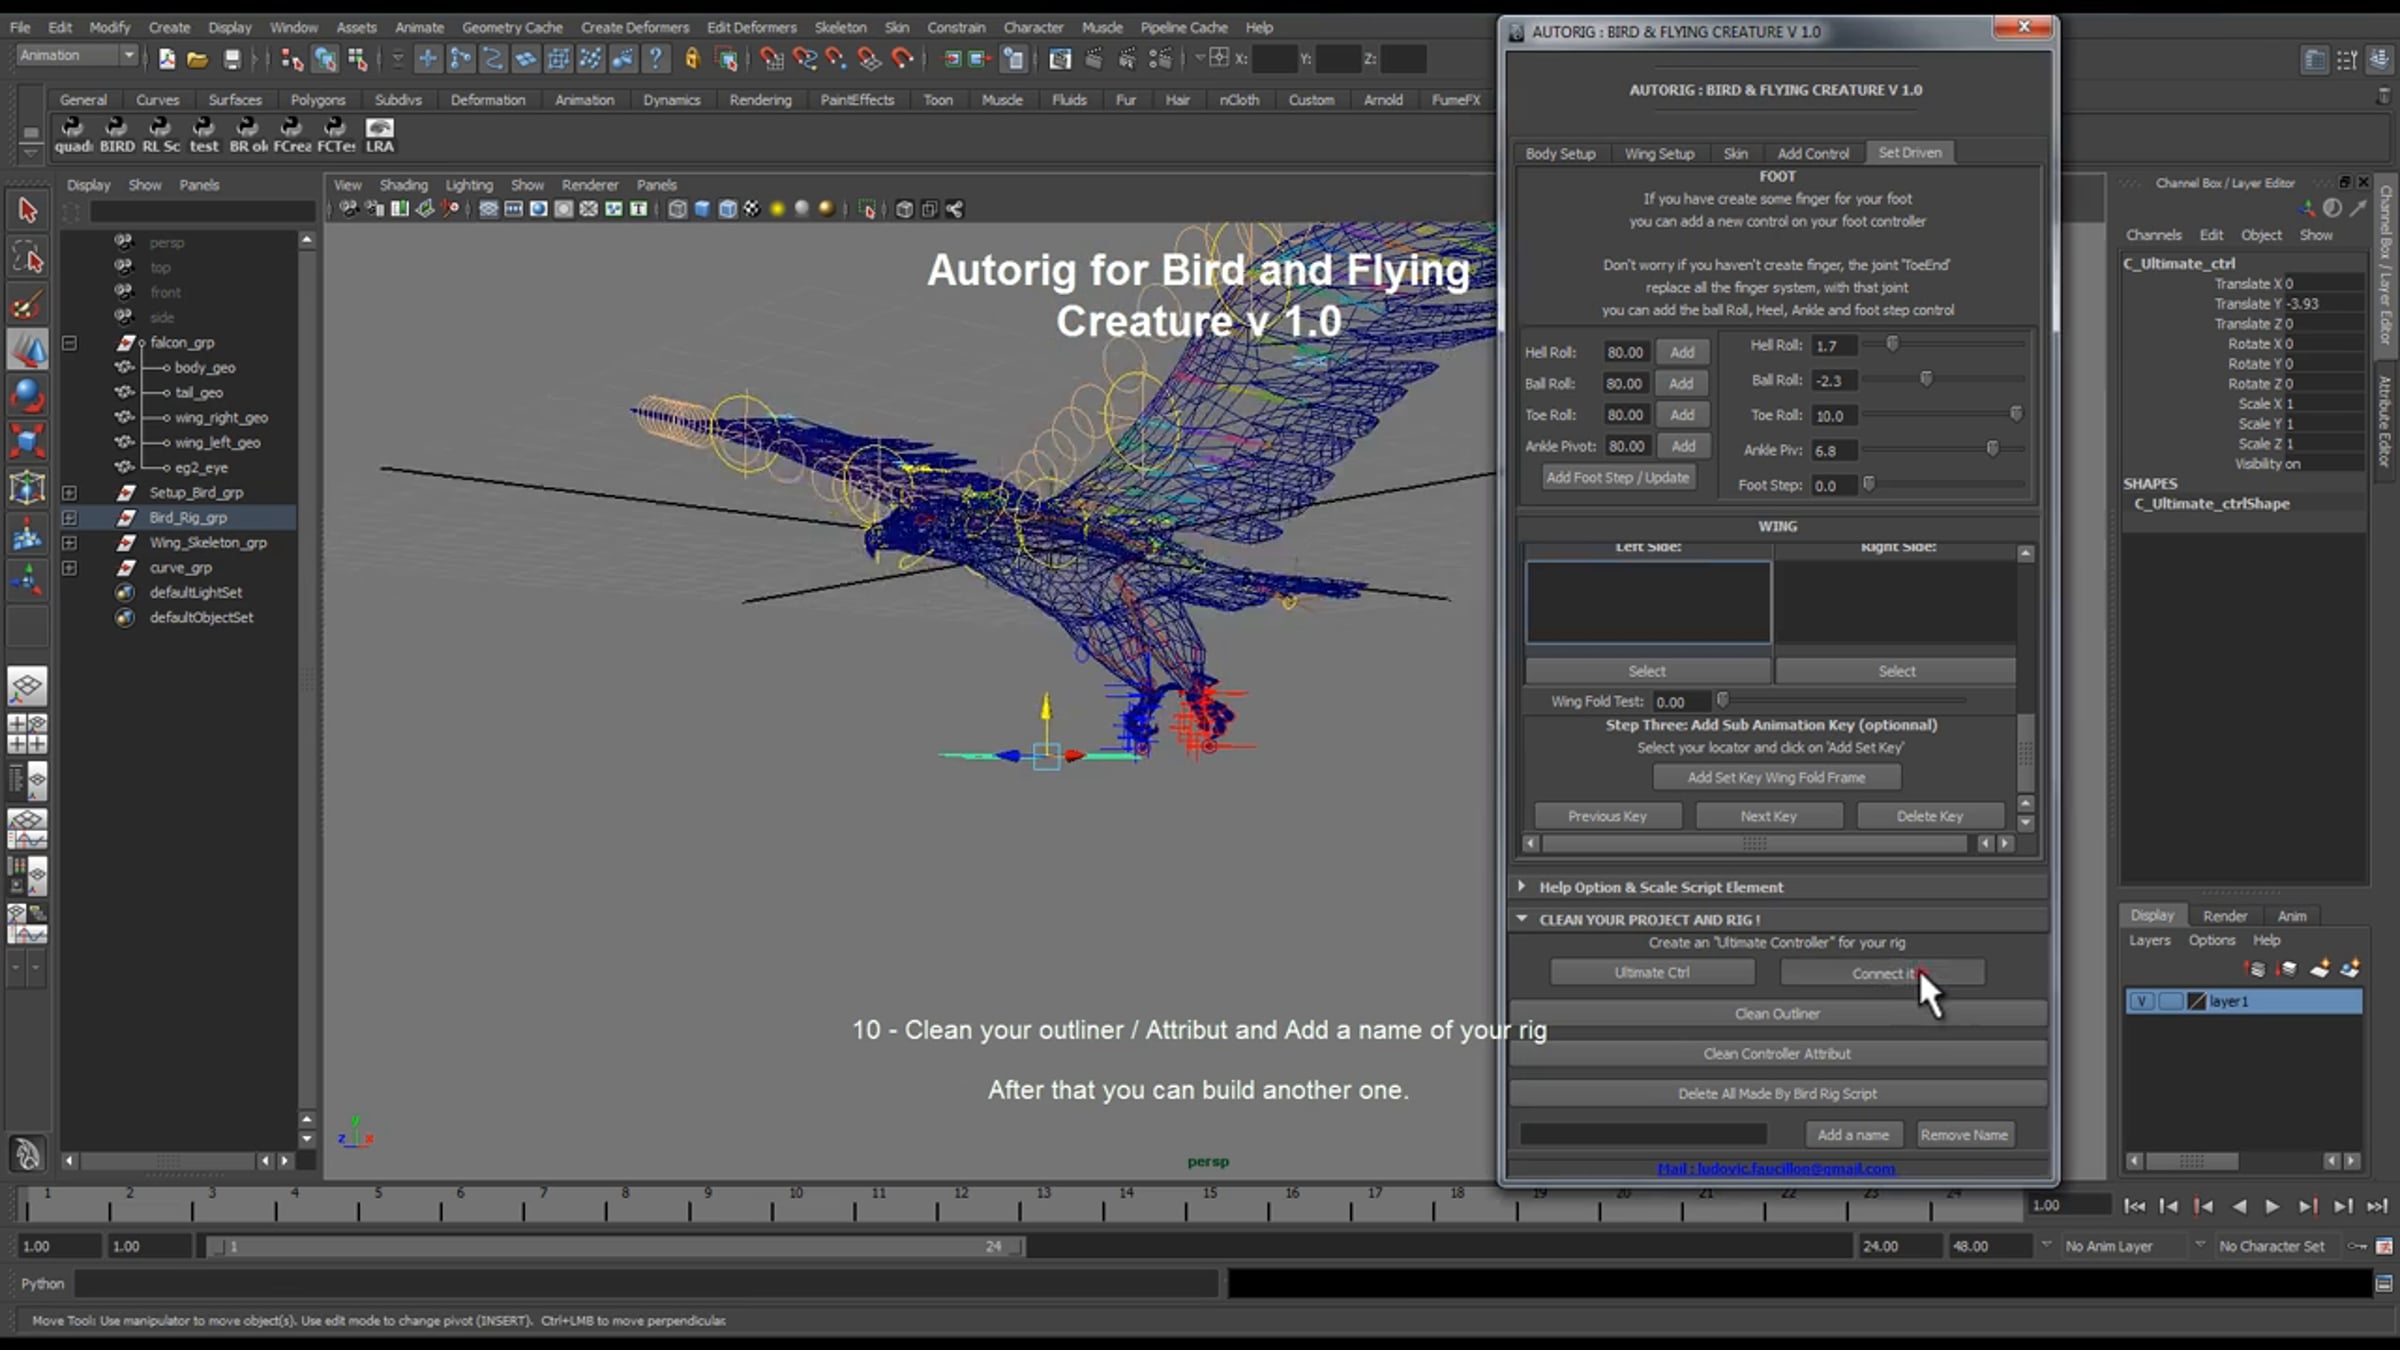Activate the Lasso selection tool

[x=27, y=258]
